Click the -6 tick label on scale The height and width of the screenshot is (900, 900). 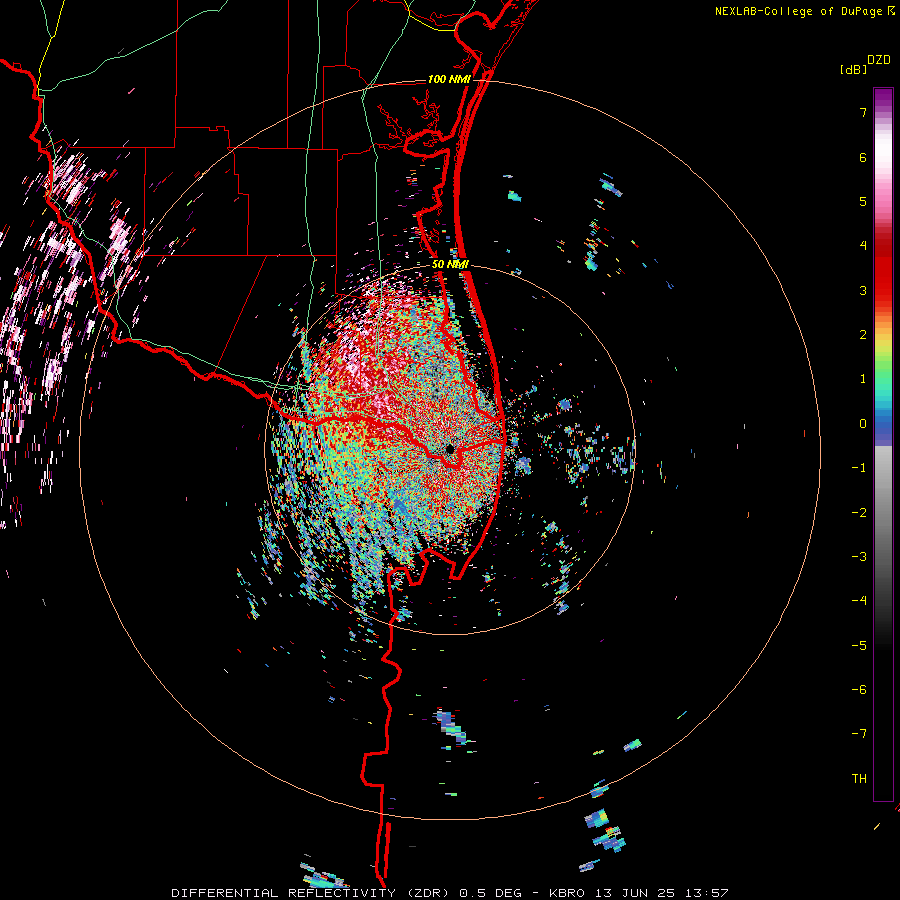tap(859, 689)
